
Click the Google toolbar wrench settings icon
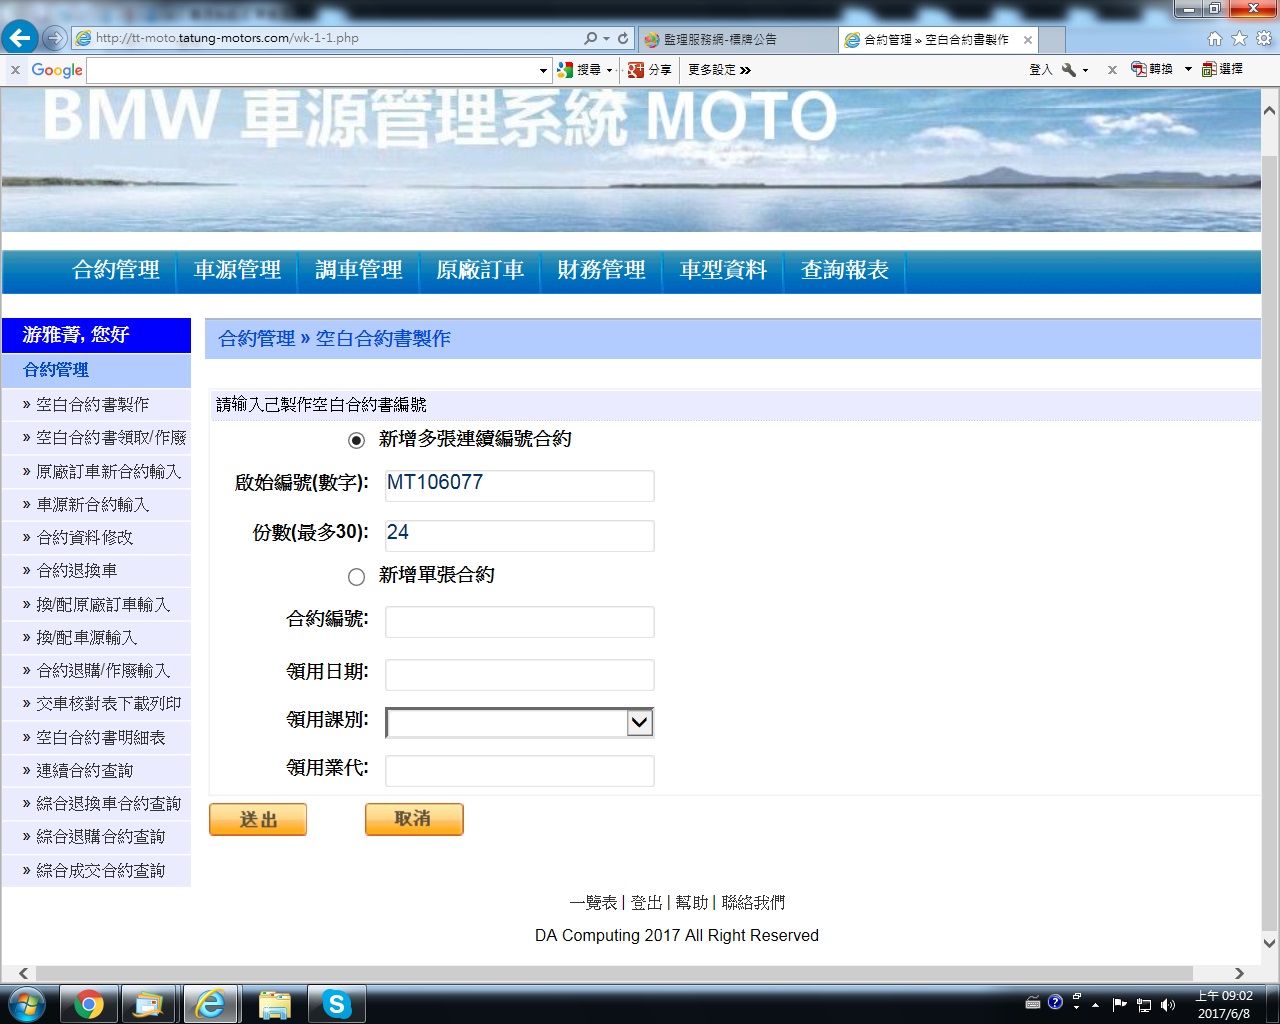click(1069, 70)
